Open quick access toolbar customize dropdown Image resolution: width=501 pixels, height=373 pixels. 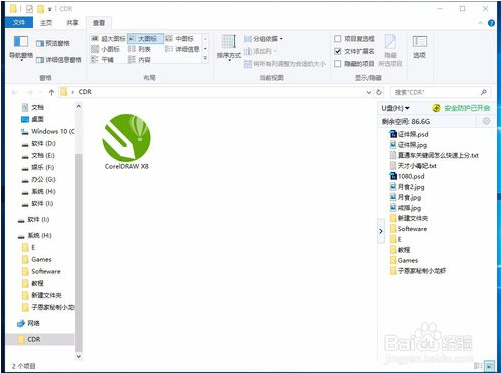click(x=49, y=9)
